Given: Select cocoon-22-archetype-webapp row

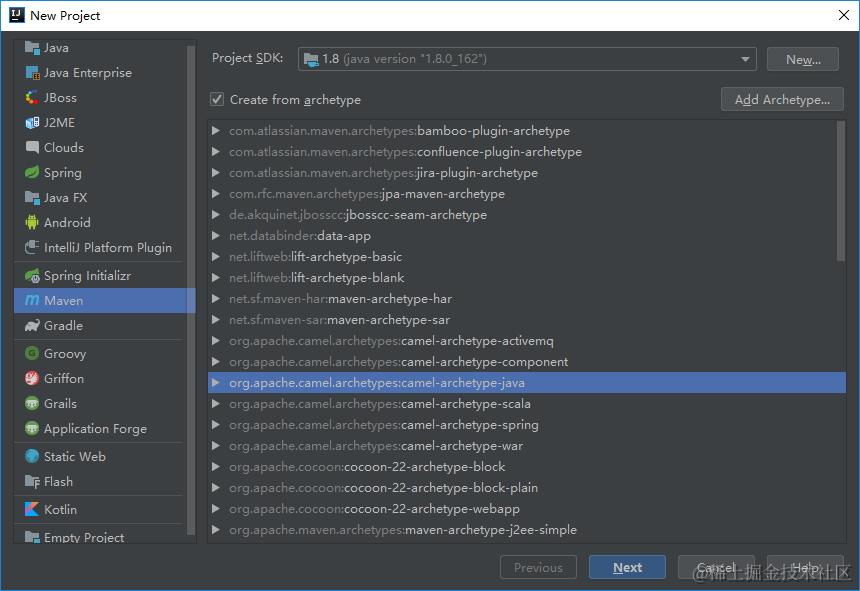Looking at the screenshot, I should tap(527, 509).
